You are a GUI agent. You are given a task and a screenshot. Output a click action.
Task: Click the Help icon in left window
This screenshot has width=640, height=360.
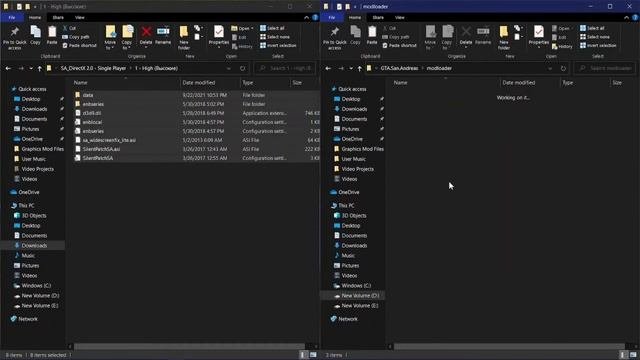[315, 18]
